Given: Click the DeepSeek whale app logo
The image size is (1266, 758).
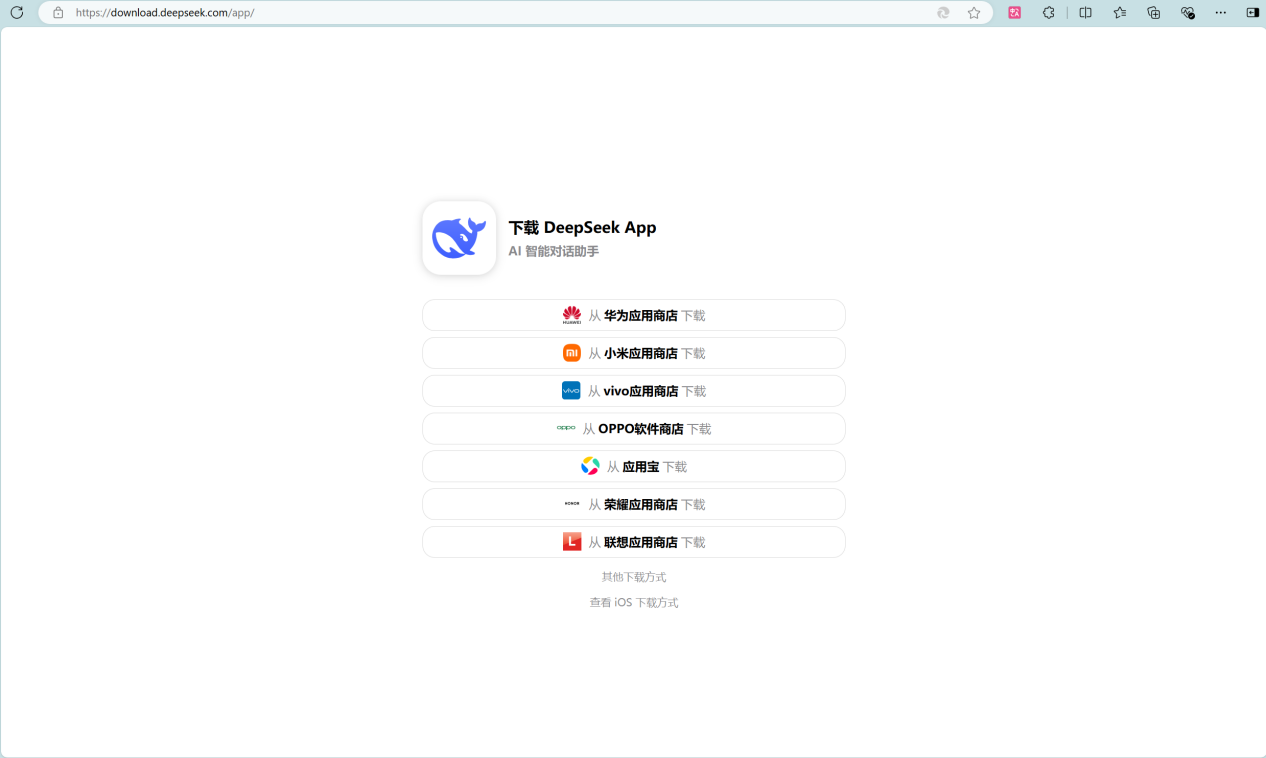Looking at the screenshot, I should (459, 238).
